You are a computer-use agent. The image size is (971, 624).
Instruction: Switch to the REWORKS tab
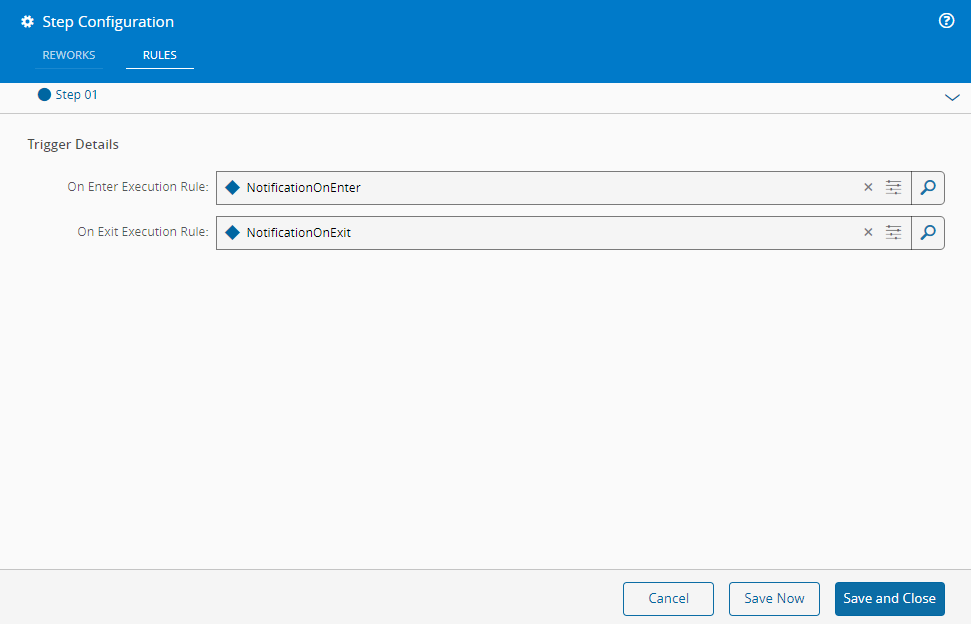[69, 55]
